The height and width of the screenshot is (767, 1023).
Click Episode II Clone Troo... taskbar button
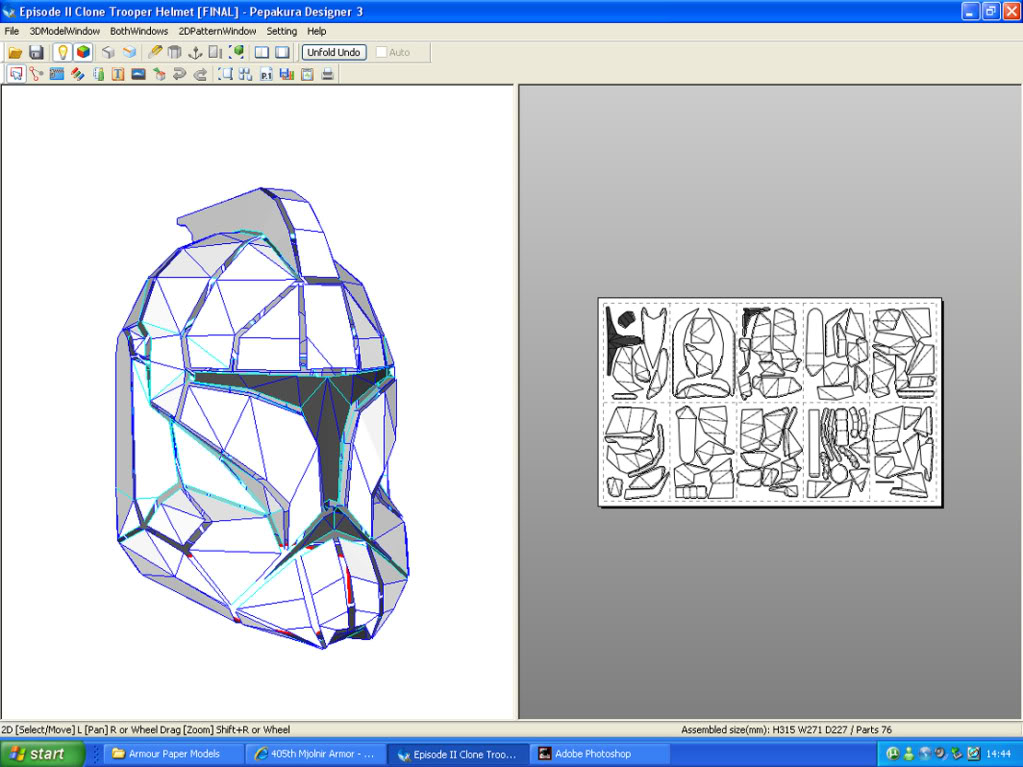click(x=457, y=754)
